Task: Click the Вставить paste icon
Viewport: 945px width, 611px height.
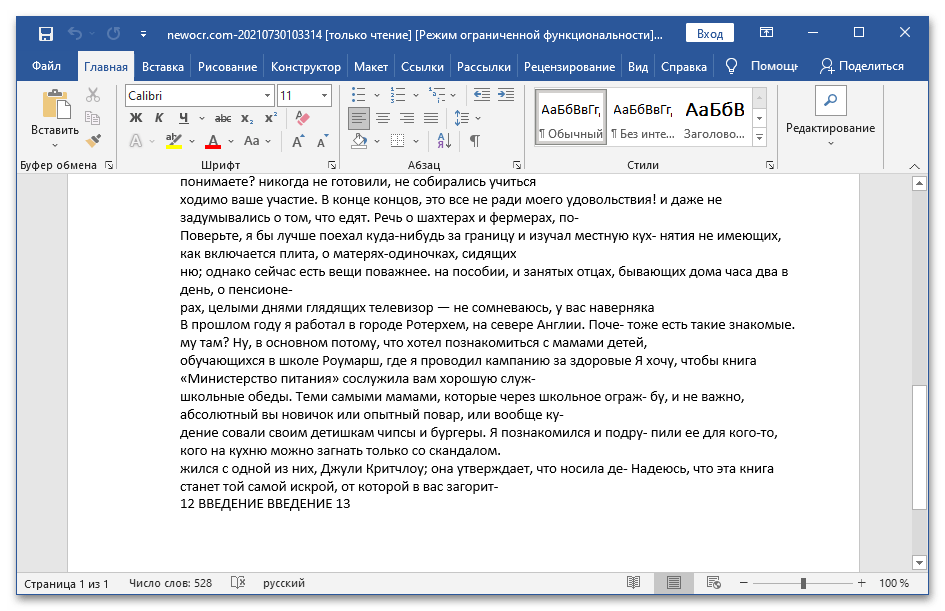Action: click(55, 105)
